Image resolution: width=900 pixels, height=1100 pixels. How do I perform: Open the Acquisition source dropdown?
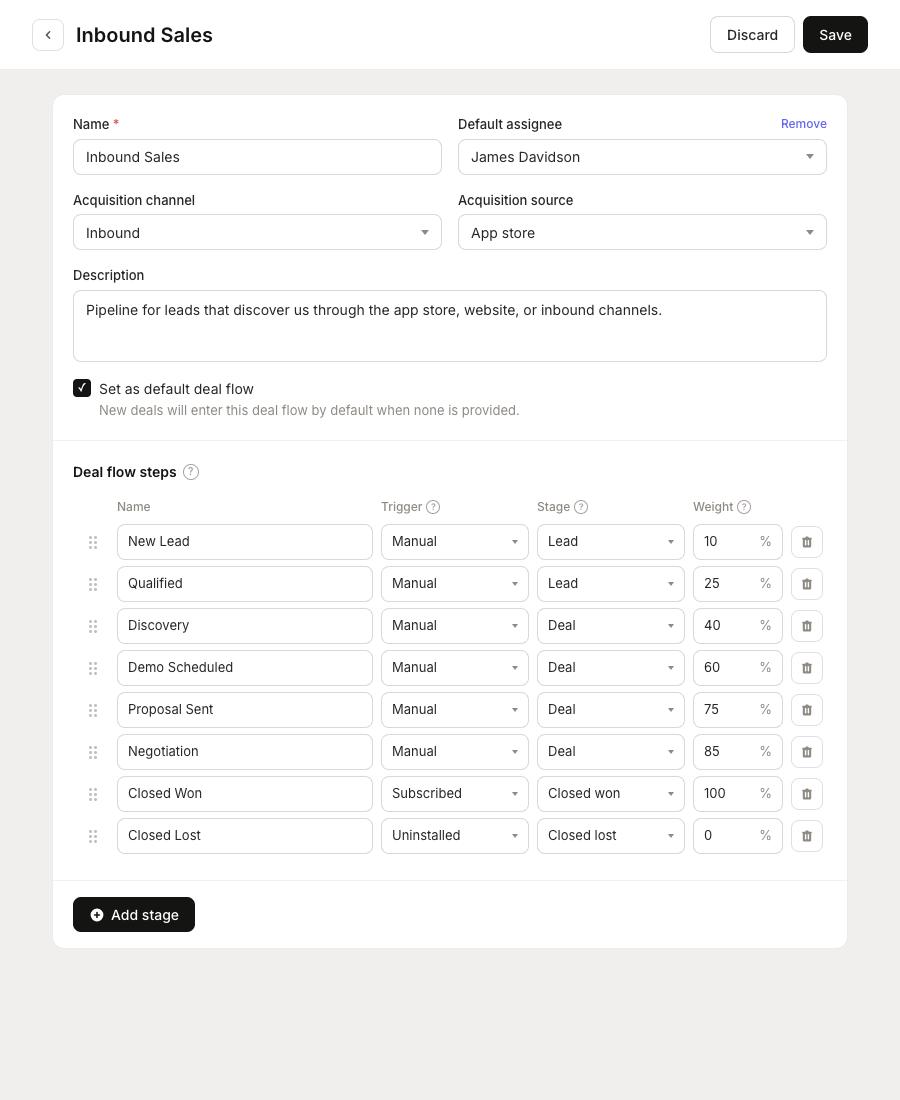(x=642, y=232)
